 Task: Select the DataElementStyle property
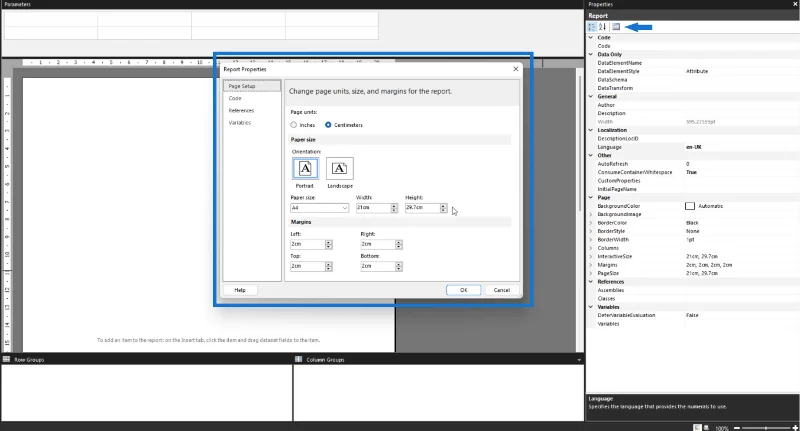pyautogui.click(x=693, y=71)
